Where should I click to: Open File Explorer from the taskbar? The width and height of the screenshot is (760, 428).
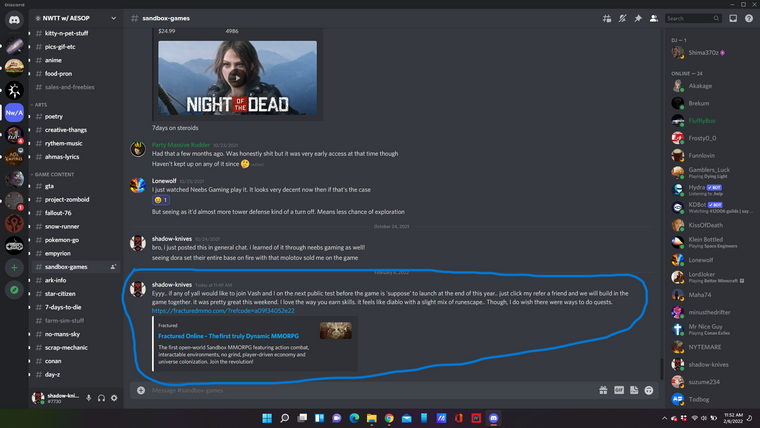[x=372, y=418]
